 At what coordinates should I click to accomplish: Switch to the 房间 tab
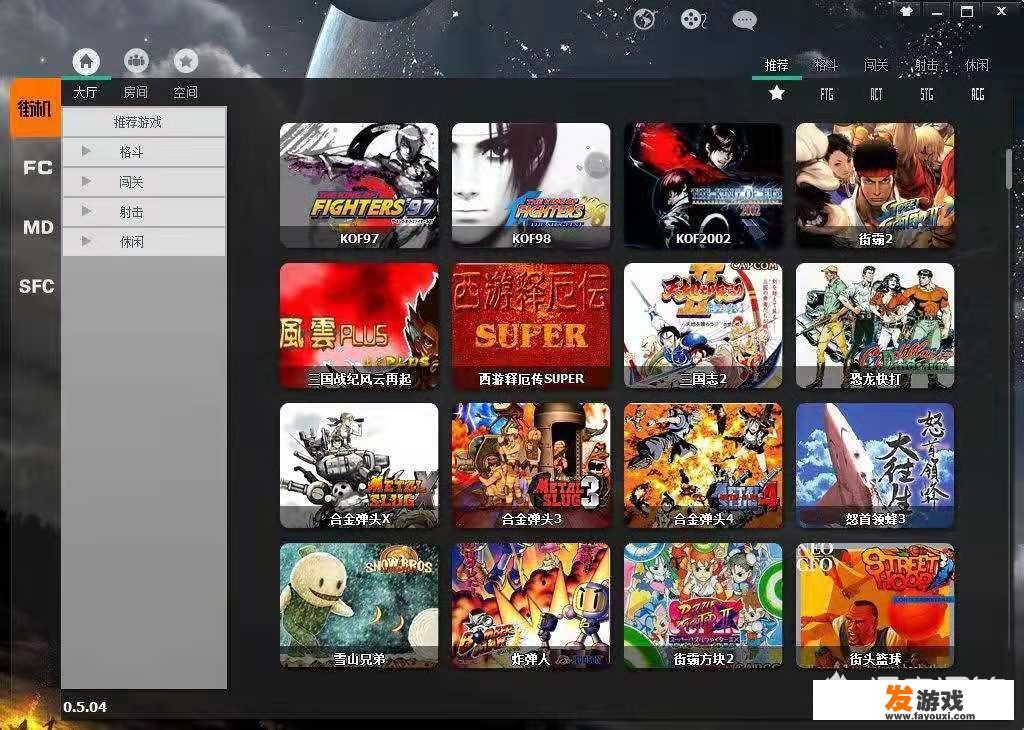point(136,92)
